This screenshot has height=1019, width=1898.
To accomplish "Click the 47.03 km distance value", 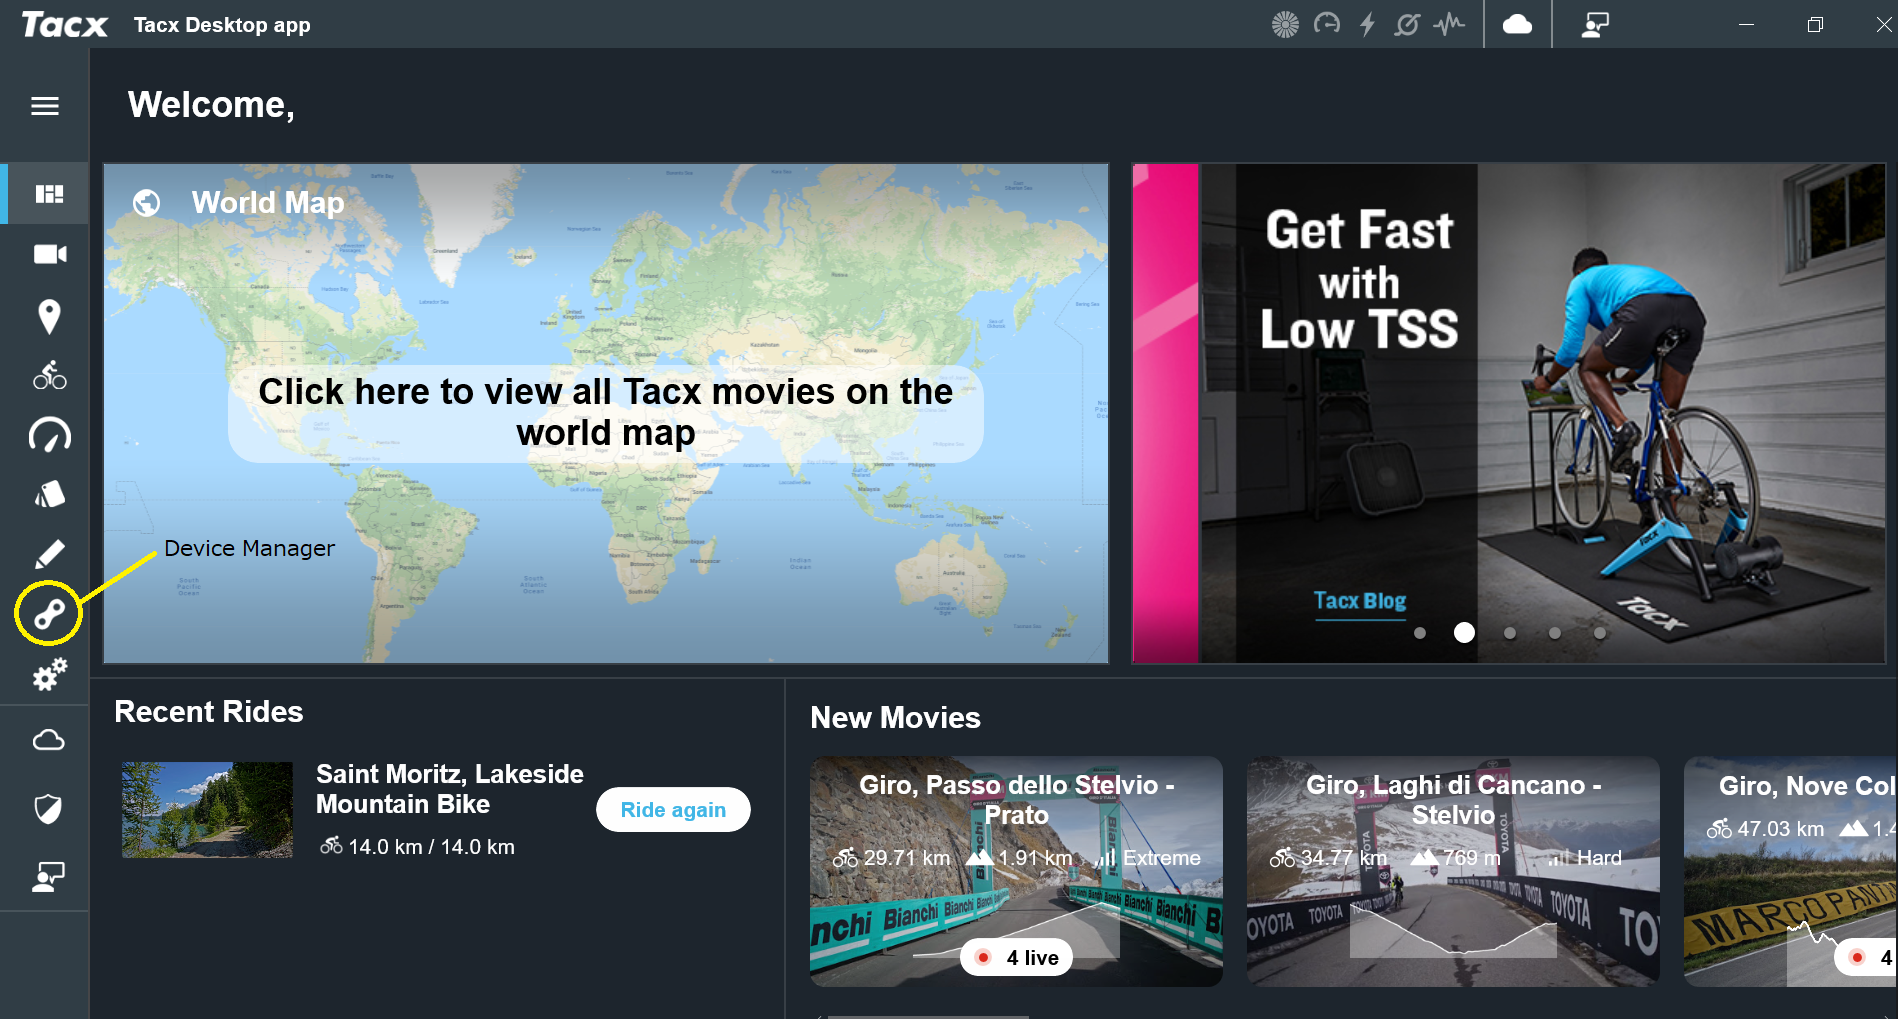I will coord(1781,829).
